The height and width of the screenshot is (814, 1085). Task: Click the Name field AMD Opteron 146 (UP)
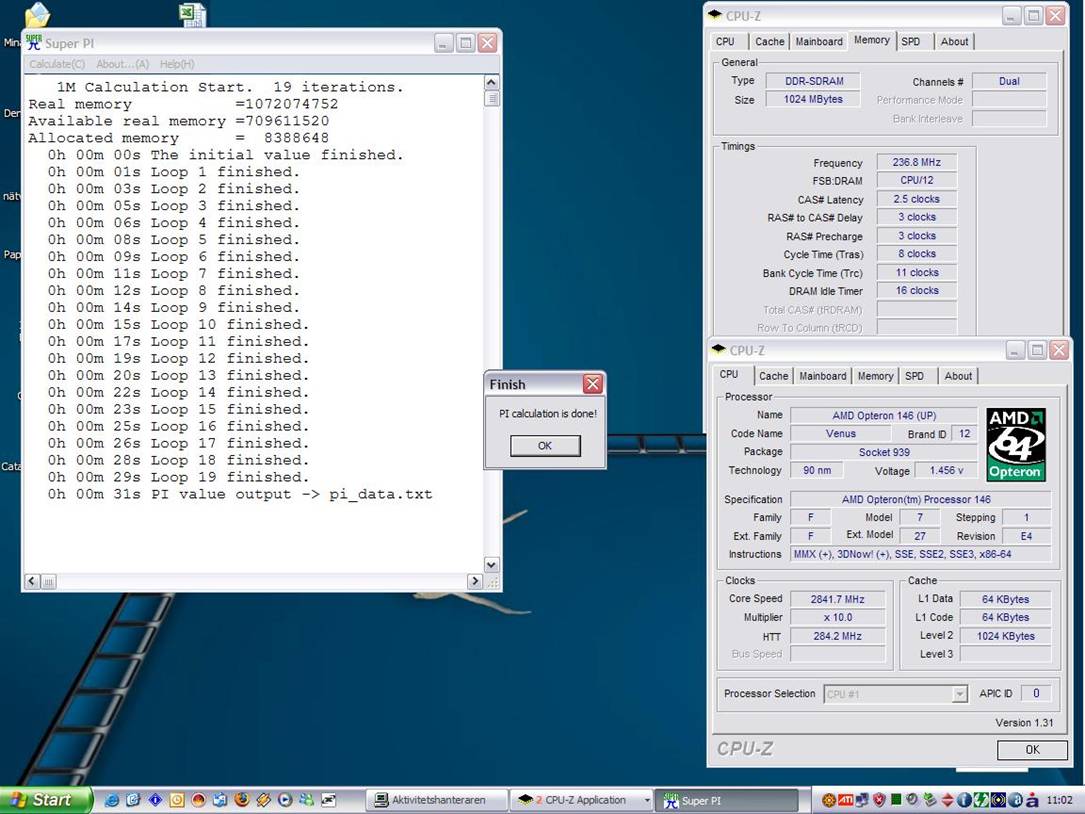tap(884, 416)
